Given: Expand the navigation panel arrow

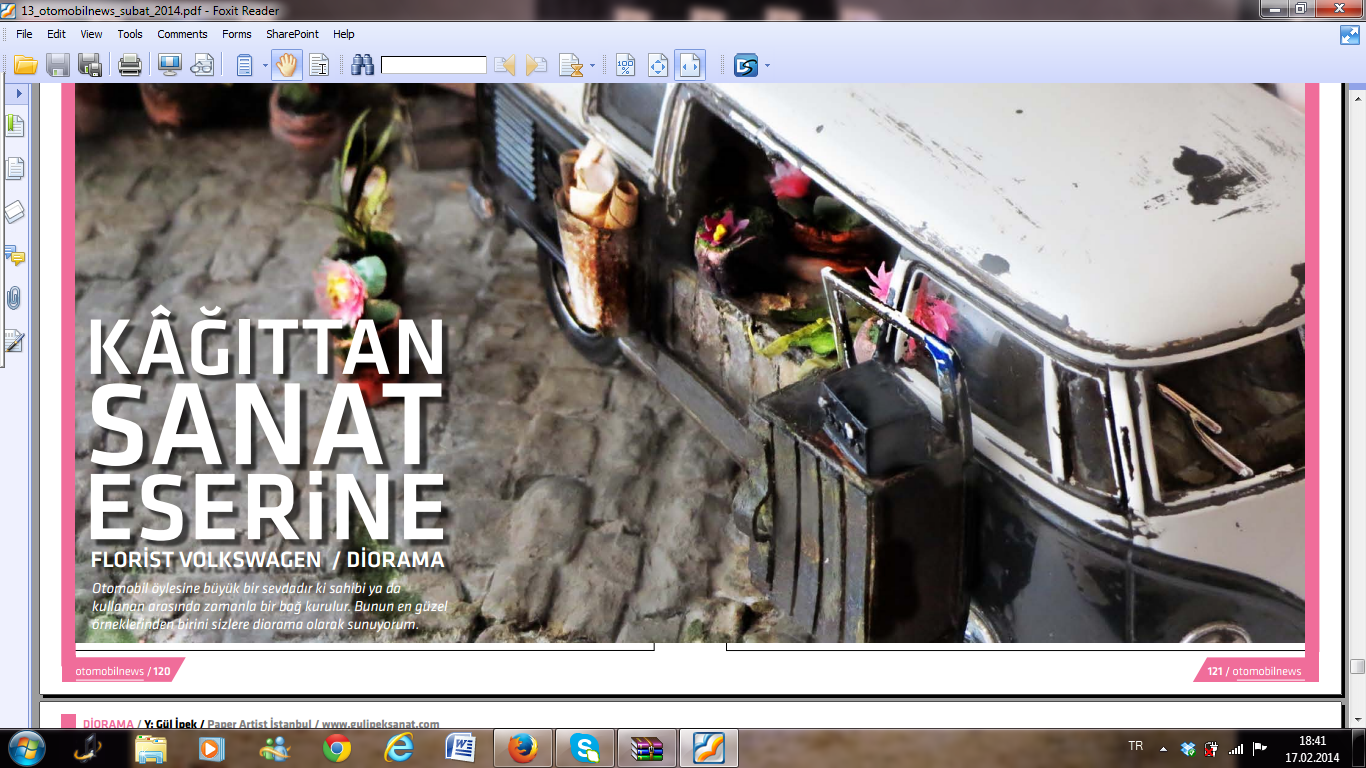Looking at the screenshot, I should coord(18,93).
